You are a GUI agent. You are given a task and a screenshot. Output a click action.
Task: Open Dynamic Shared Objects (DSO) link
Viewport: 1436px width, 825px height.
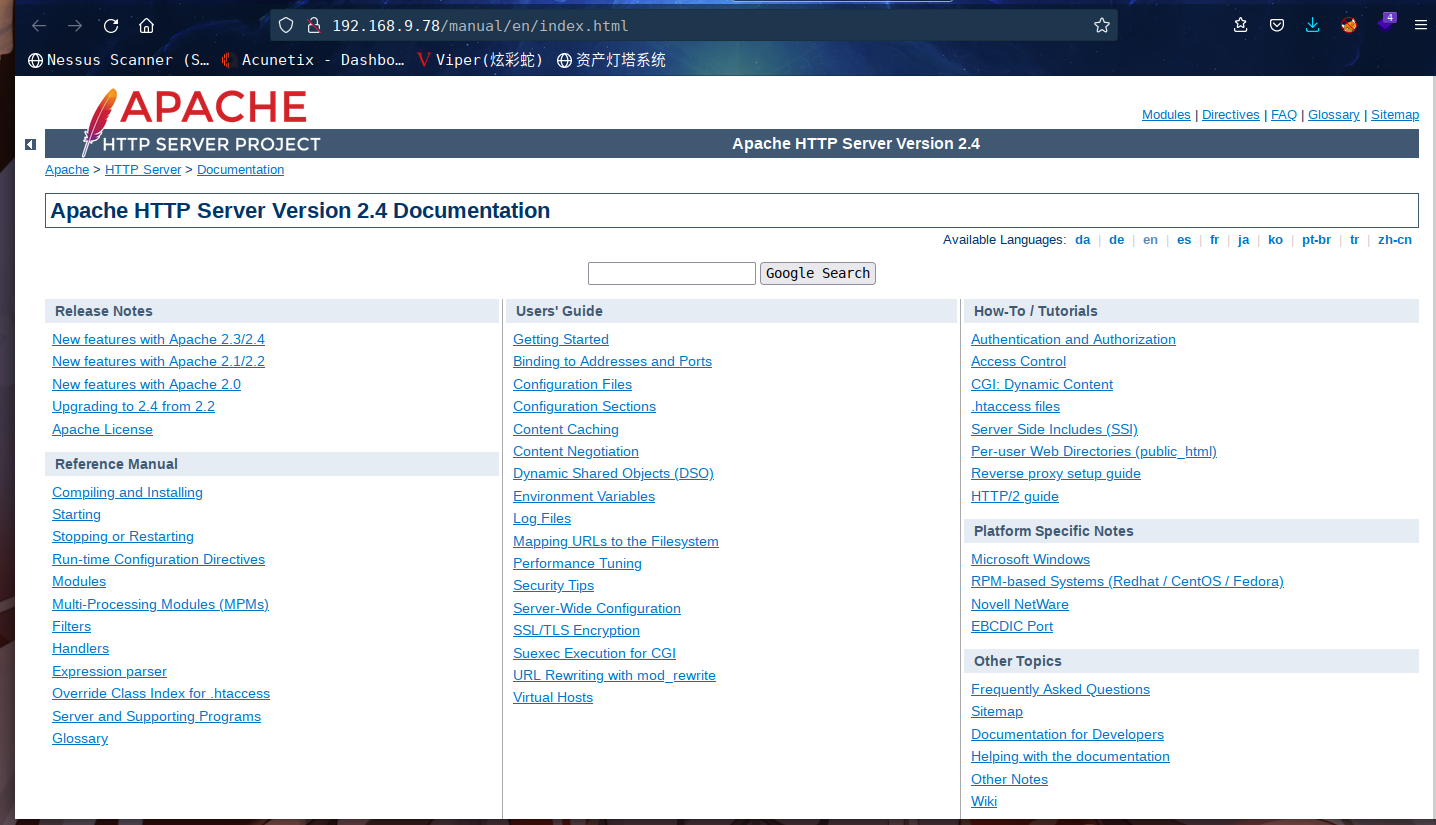[613, 473]
